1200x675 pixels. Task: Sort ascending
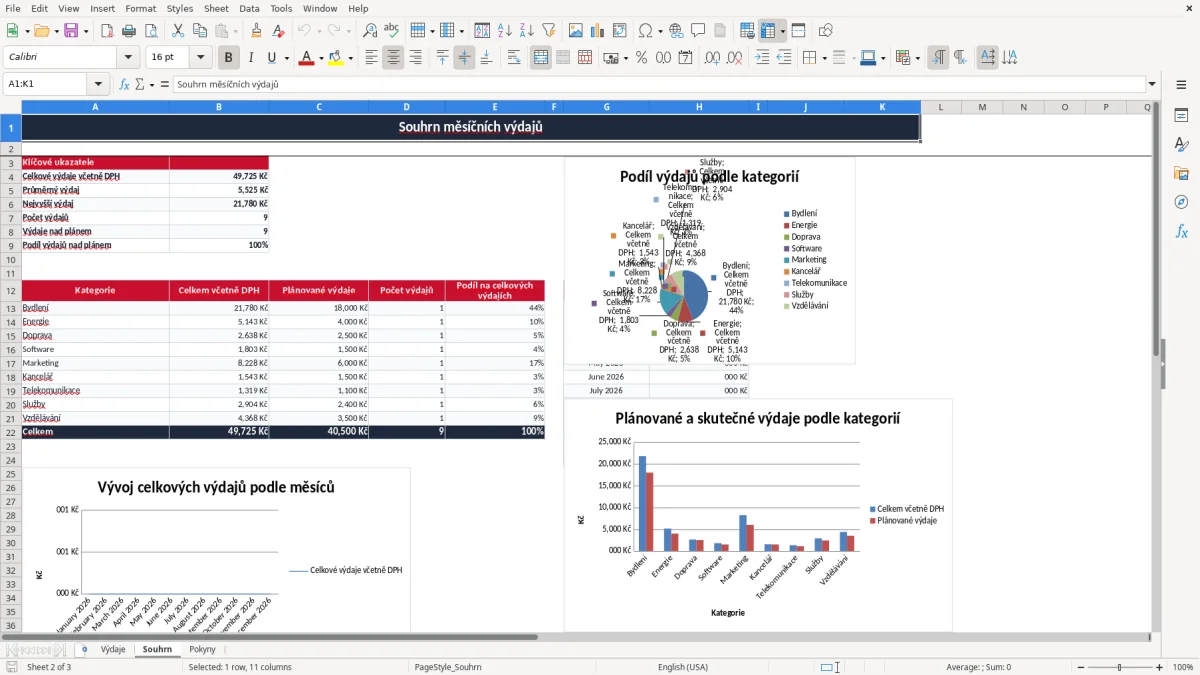(x=504, y=31)
